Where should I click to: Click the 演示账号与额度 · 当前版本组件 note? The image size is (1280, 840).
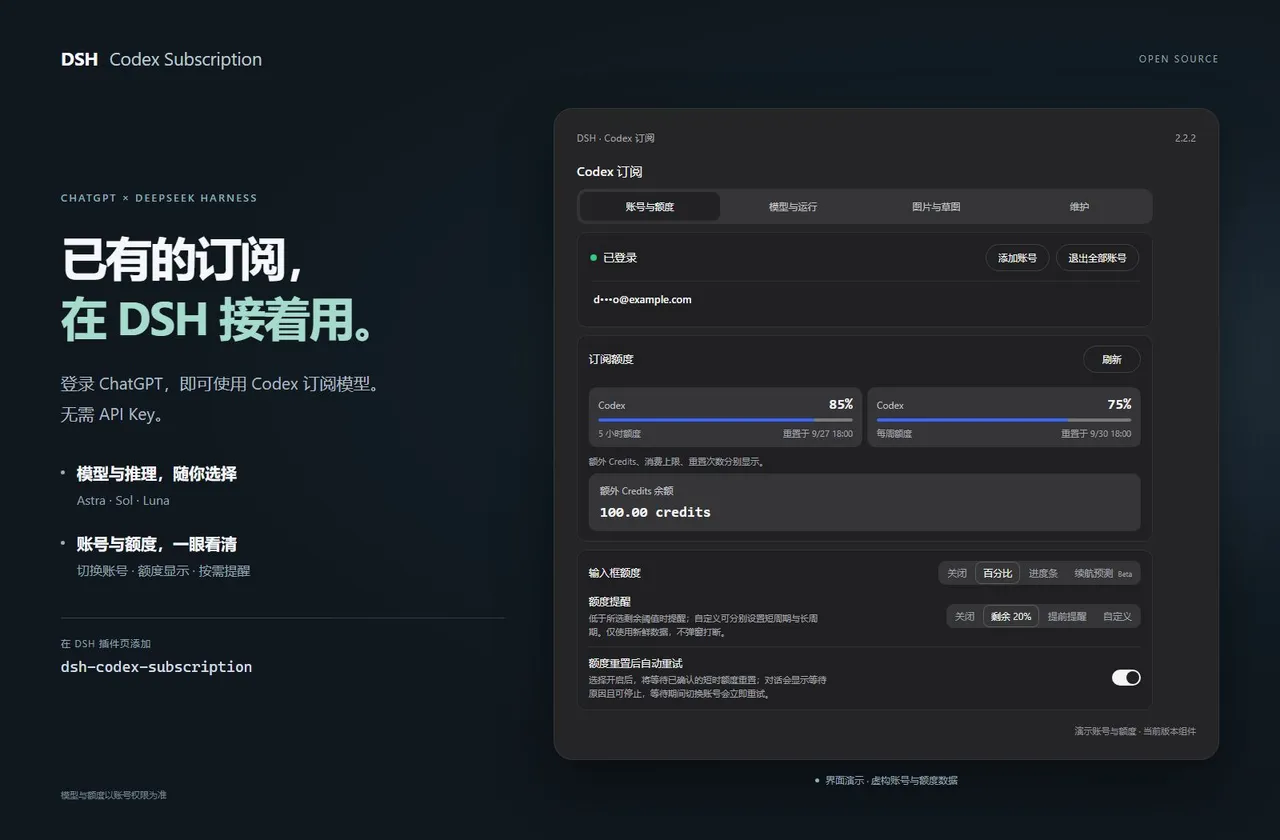[1135, 731]
